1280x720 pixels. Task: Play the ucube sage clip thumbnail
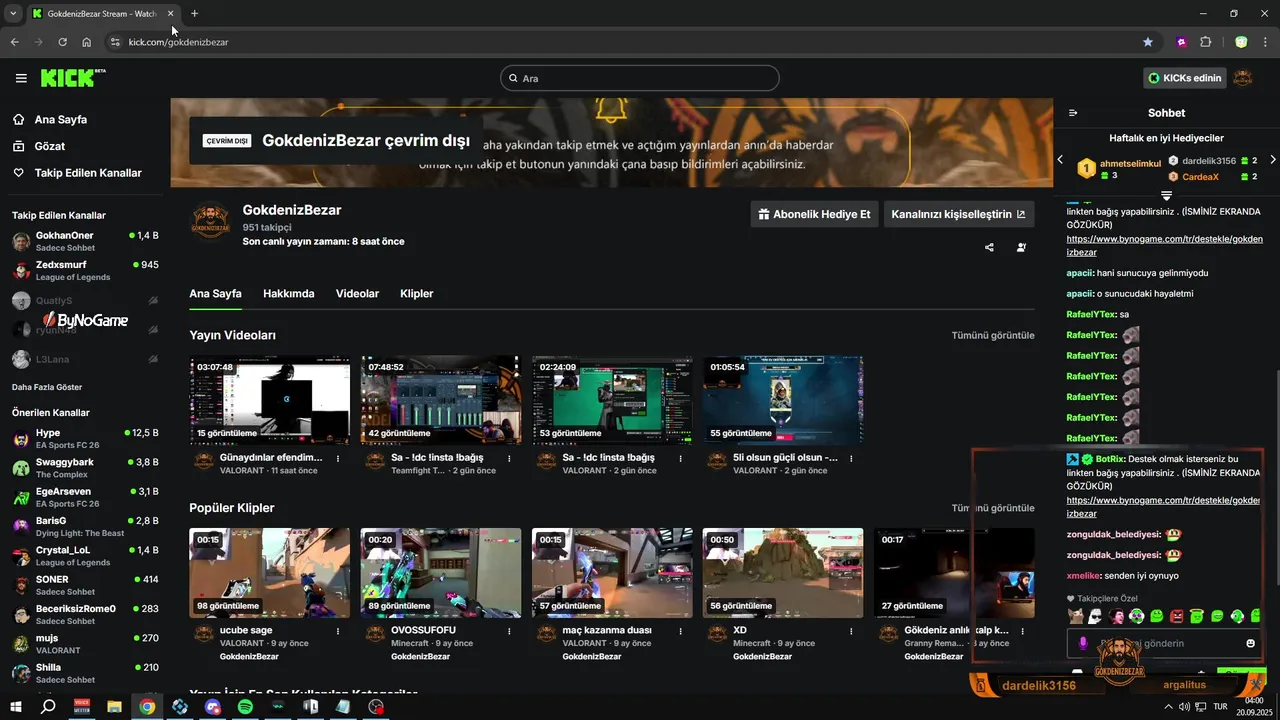(270, 573)
